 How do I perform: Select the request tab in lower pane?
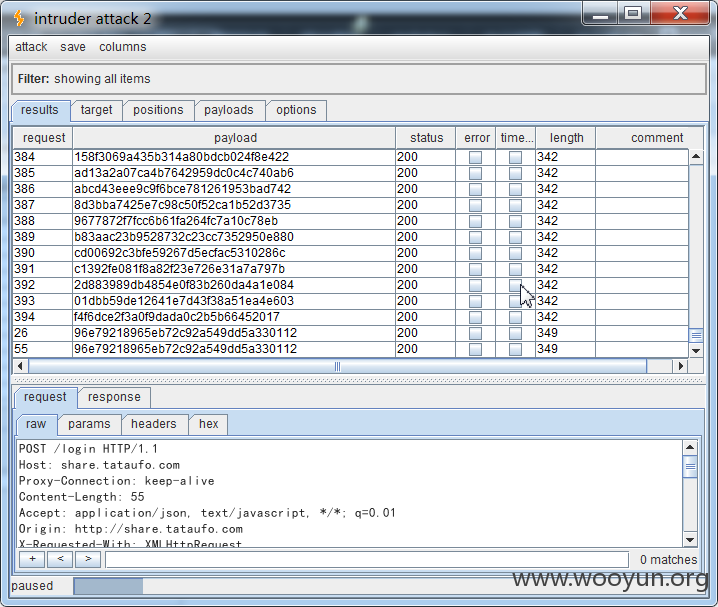45,397
